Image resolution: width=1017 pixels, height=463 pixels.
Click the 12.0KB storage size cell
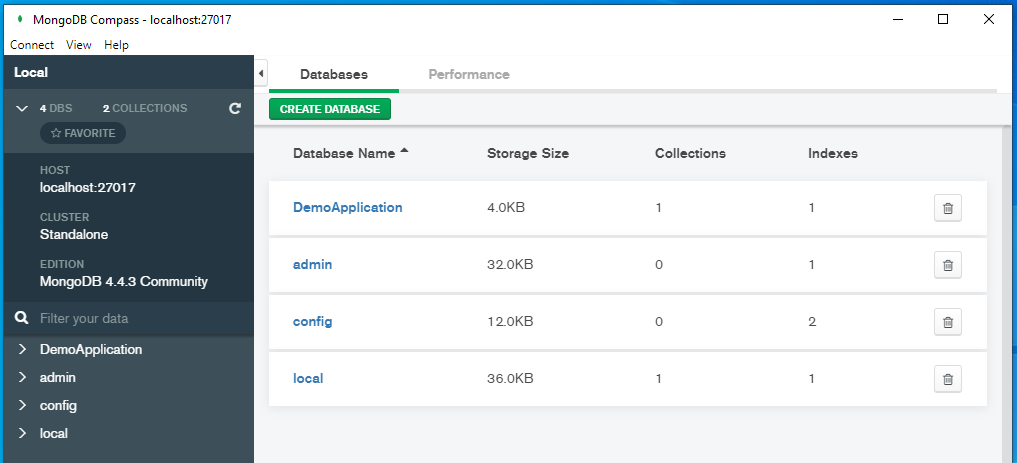coord(510,322)
